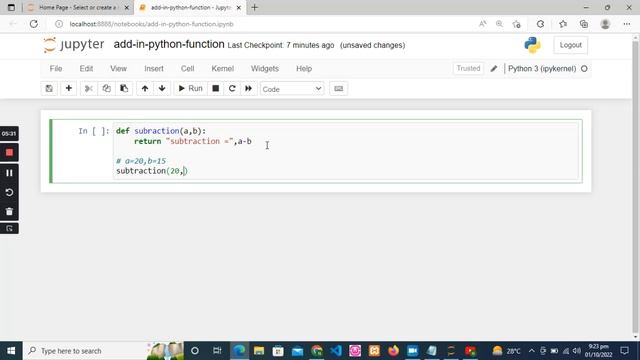640x360 pixels.
Task: Copy the selected cells icon
Action: click(107, 89)
